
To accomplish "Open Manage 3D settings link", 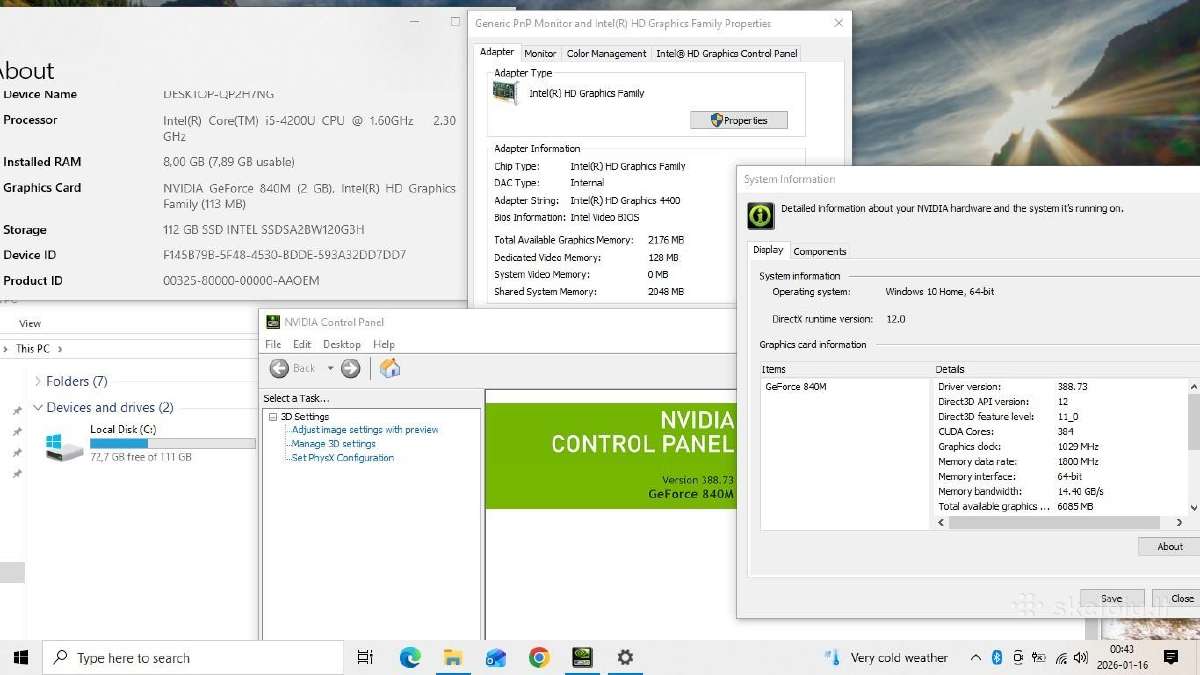I will (333, 444).
